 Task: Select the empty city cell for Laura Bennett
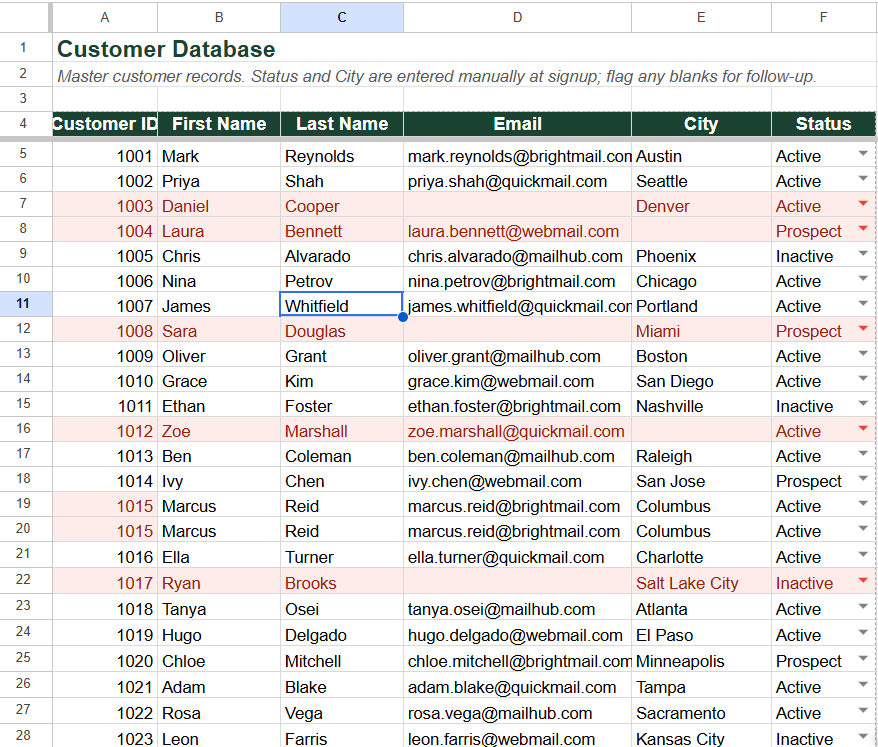point(701,231)
